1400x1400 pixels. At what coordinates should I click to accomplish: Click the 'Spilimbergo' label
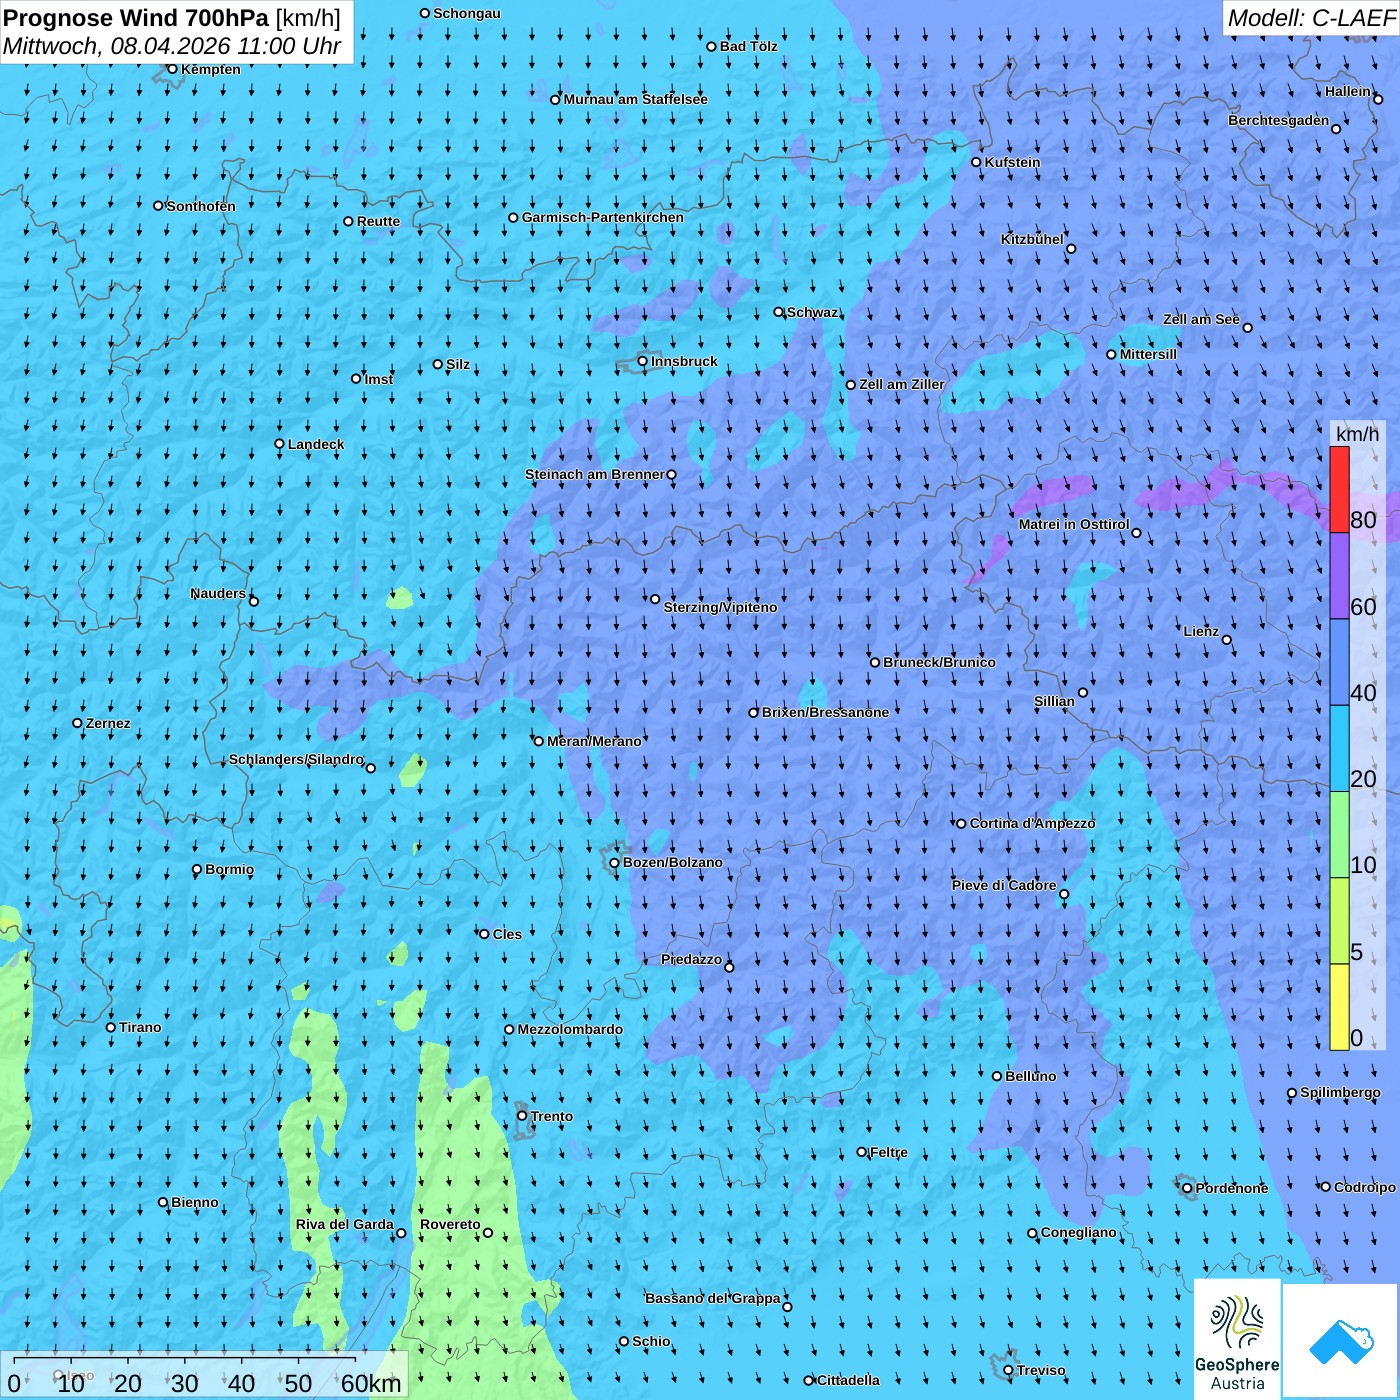(x=1340, y=1092)
